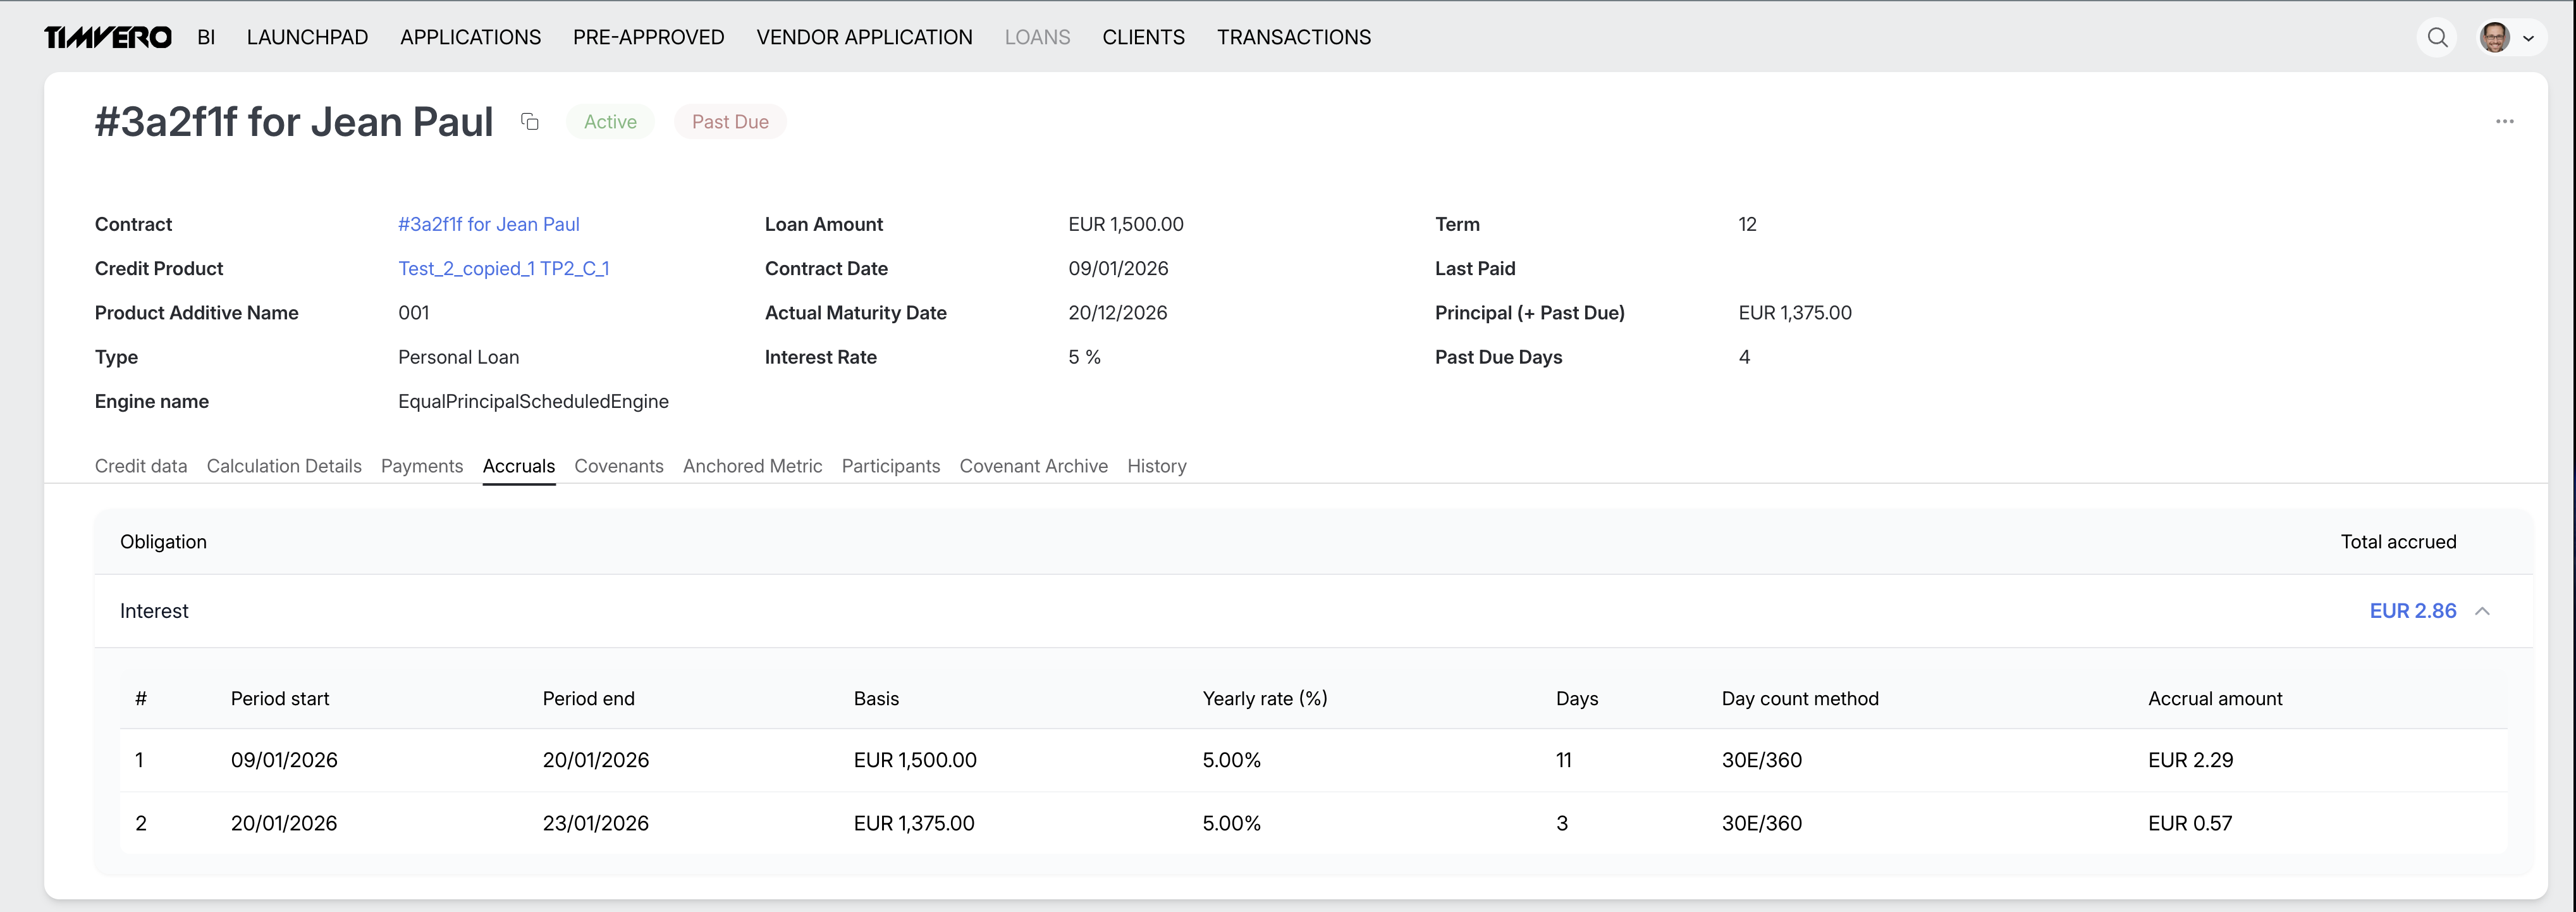Go to the History tab
This screenshot has height=912, width=2576.
point(1156,466)
